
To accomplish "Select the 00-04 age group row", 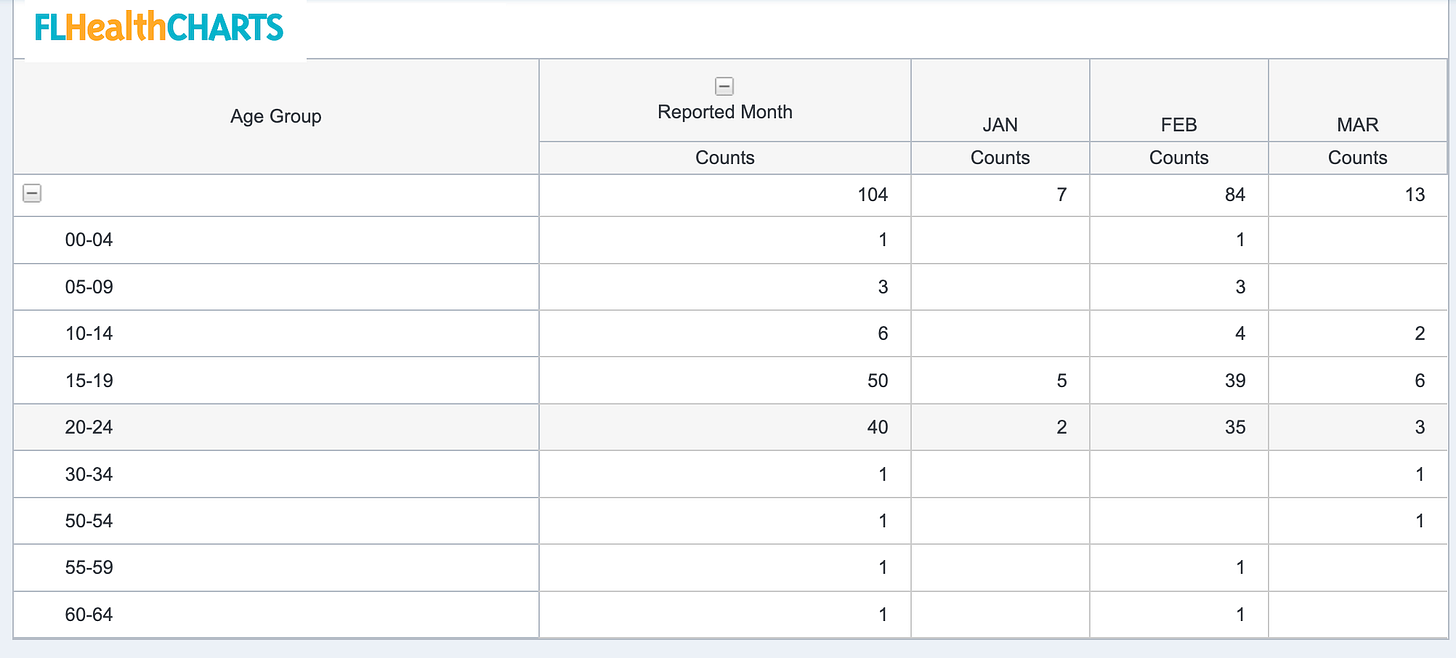I will tap(91, 240).
